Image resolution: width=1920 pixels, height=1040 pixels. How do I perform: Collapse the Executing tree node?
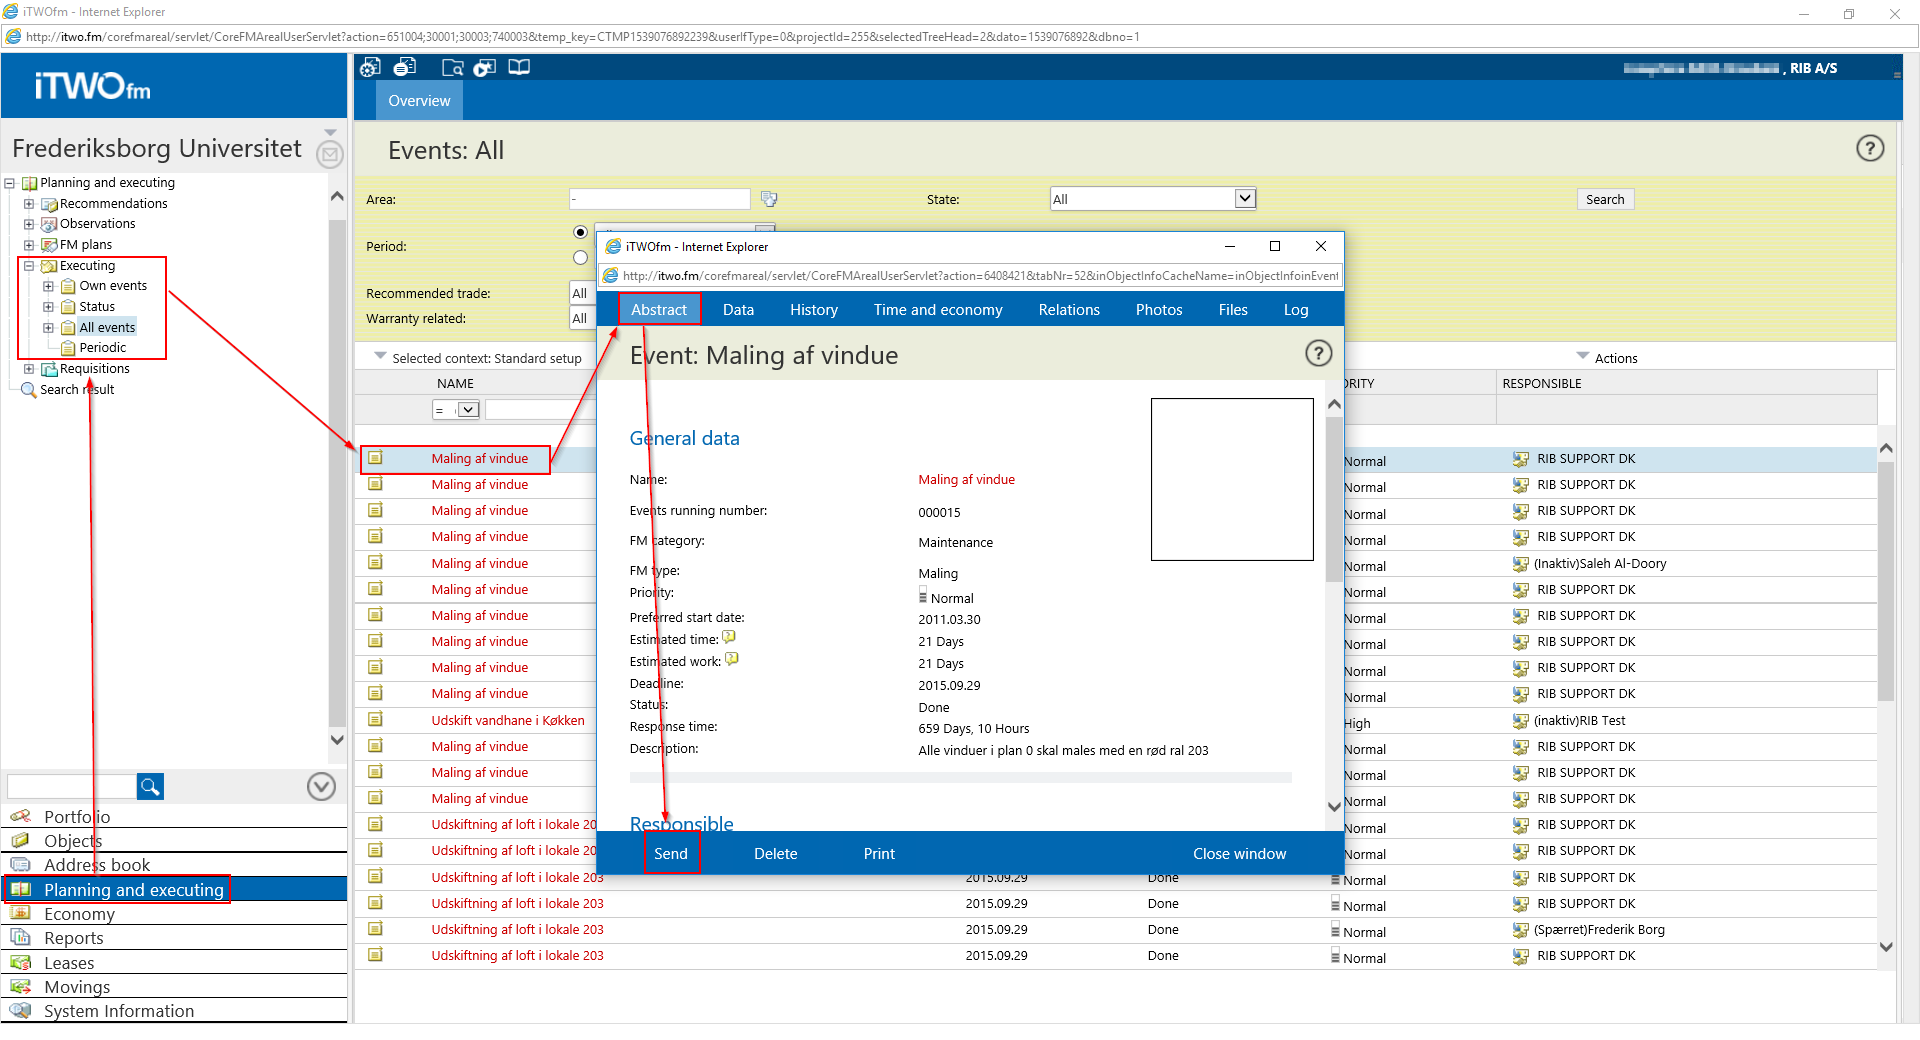point(29,266)
